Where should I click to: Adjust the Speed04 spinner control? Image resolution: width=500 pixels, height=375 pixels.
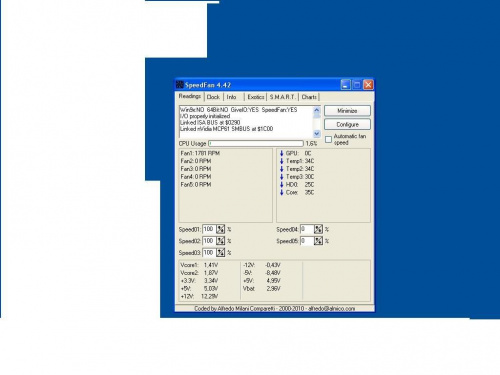[x=318, y=229]
